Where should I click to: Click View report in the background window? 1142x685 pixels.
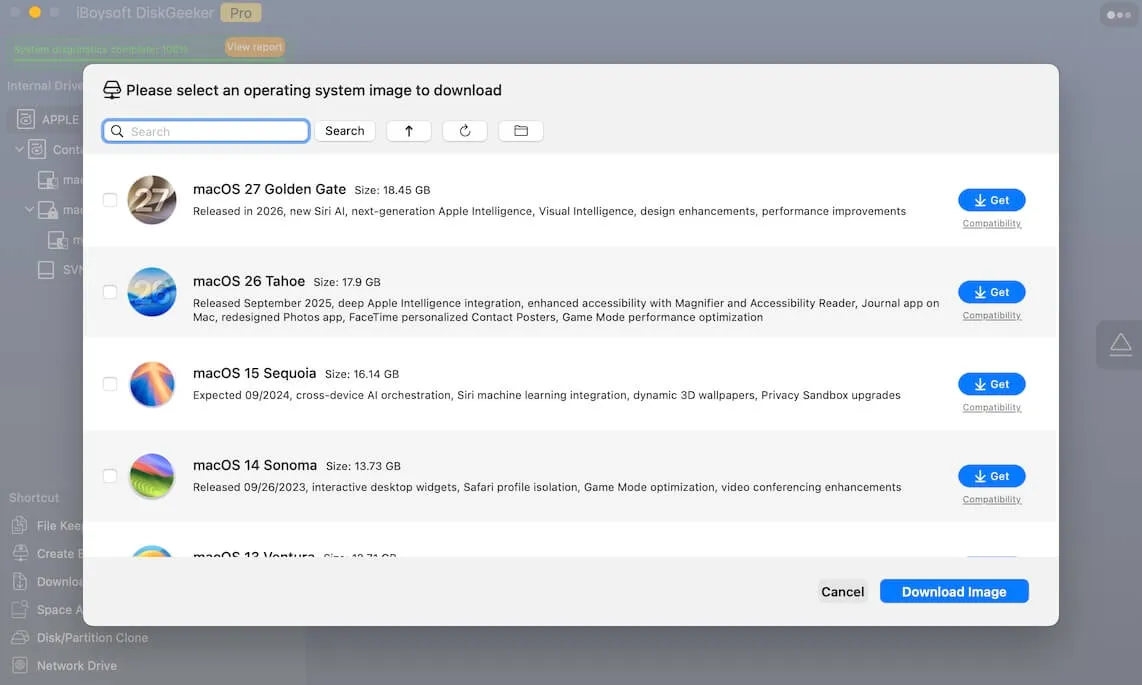254,47
